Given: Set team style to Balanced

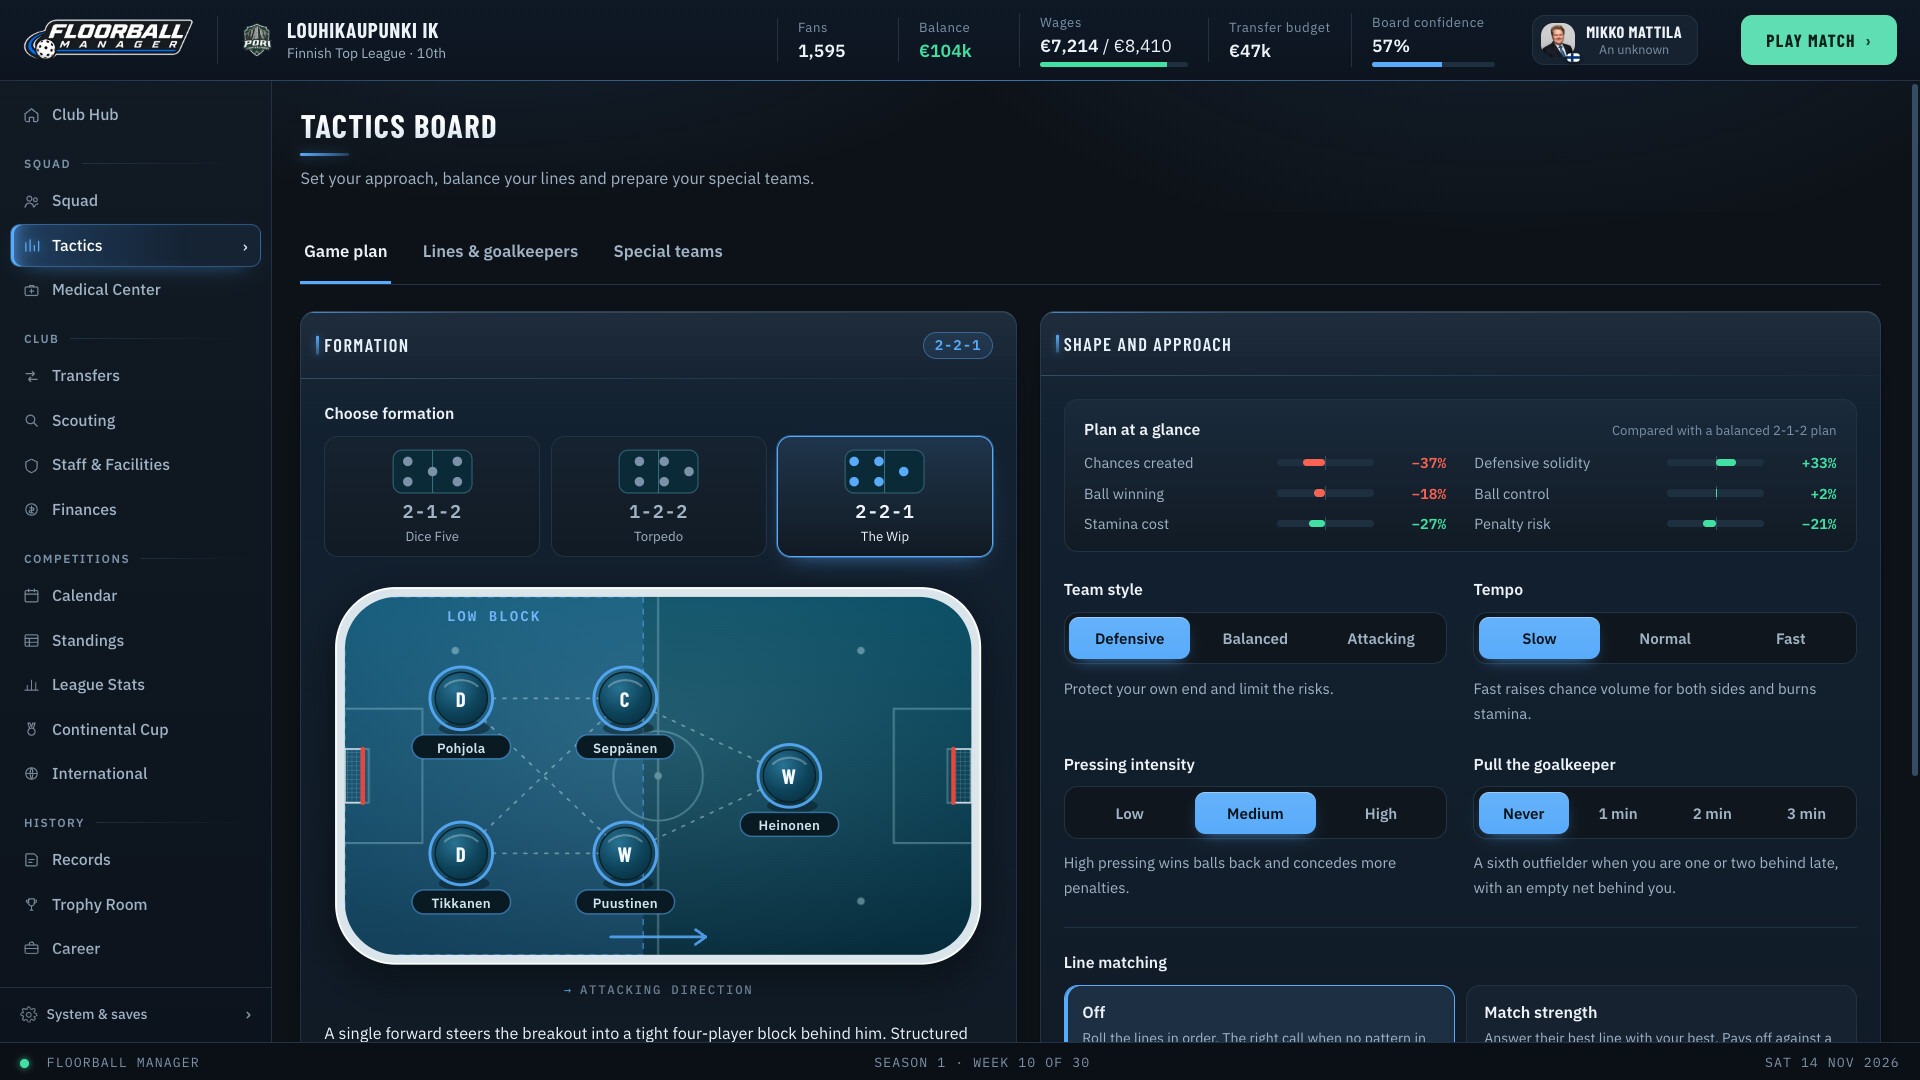Looking at the screenshot, I should [x=1255, y=638].
